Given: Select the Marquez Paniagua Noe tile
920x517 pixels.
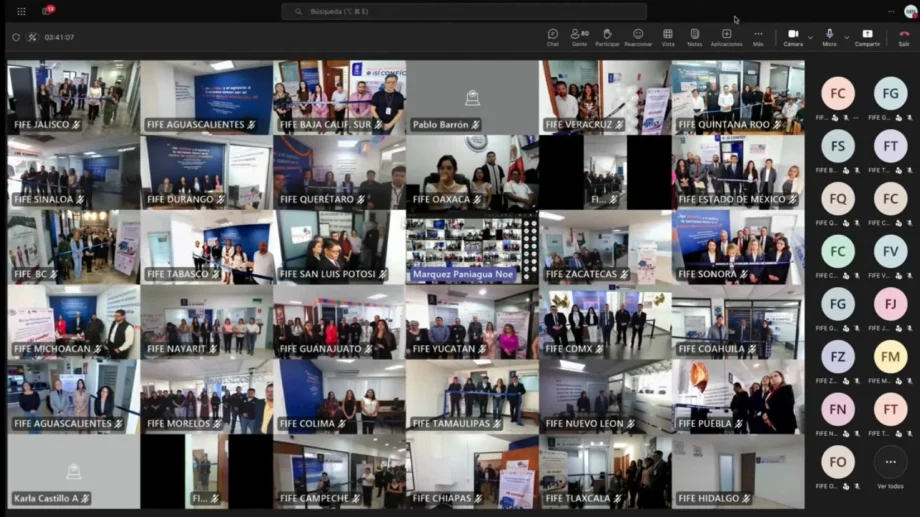Looking at the screenshot, I should (x=472, y=247).
